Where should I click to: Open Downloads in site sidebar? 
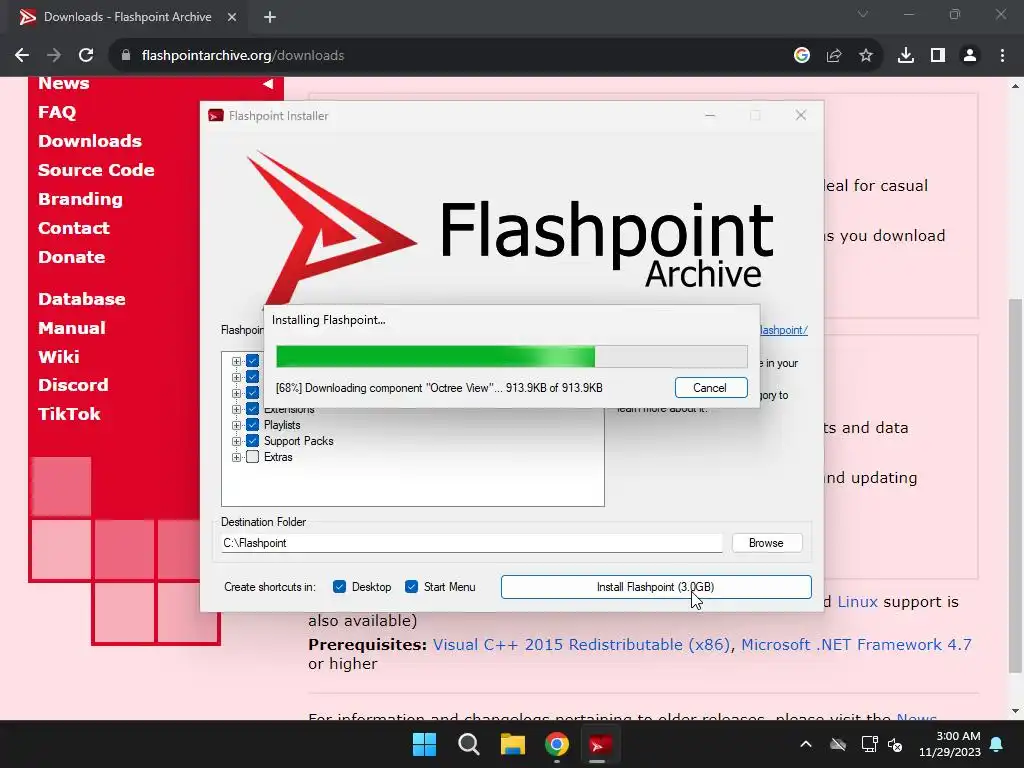pos(89,141)
